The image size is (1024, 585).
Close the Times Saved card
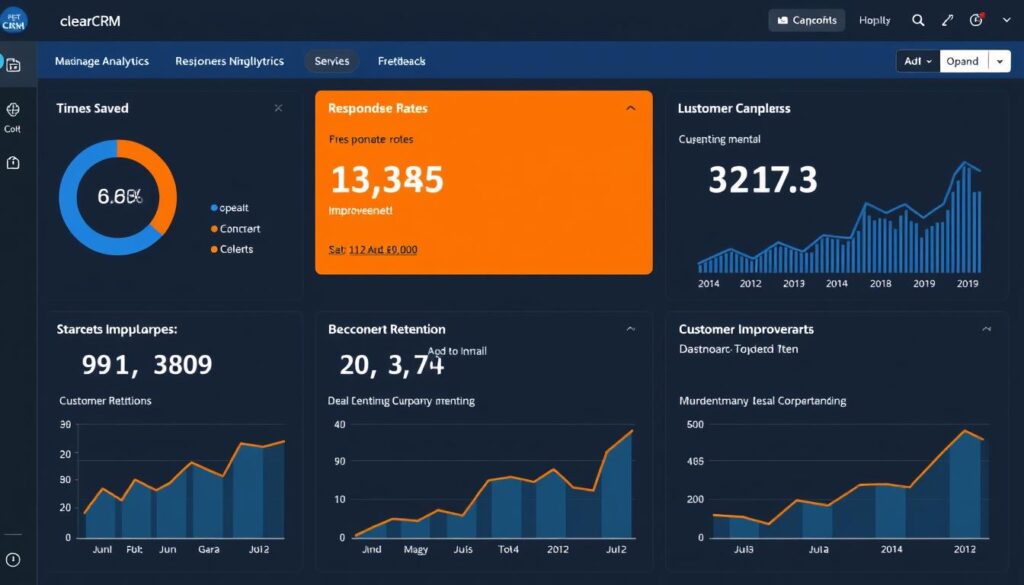point(278,108)
